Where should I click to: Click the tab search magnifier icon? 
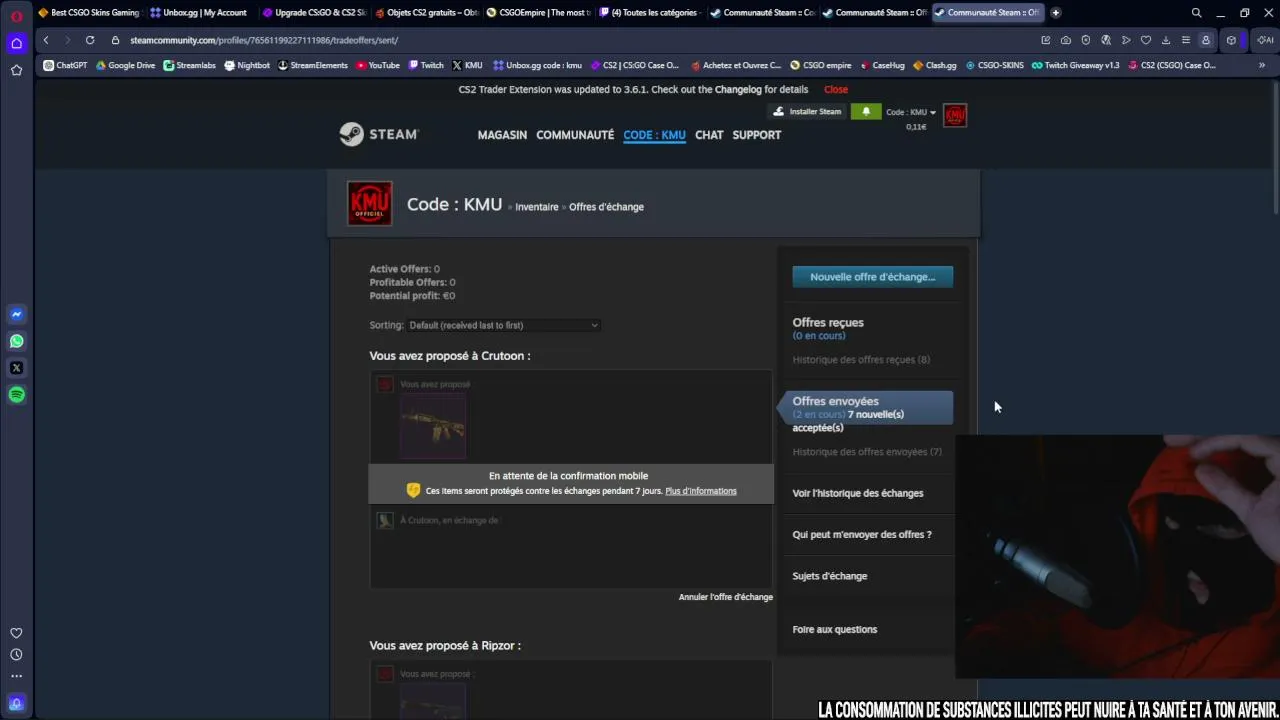point(1196,13)
